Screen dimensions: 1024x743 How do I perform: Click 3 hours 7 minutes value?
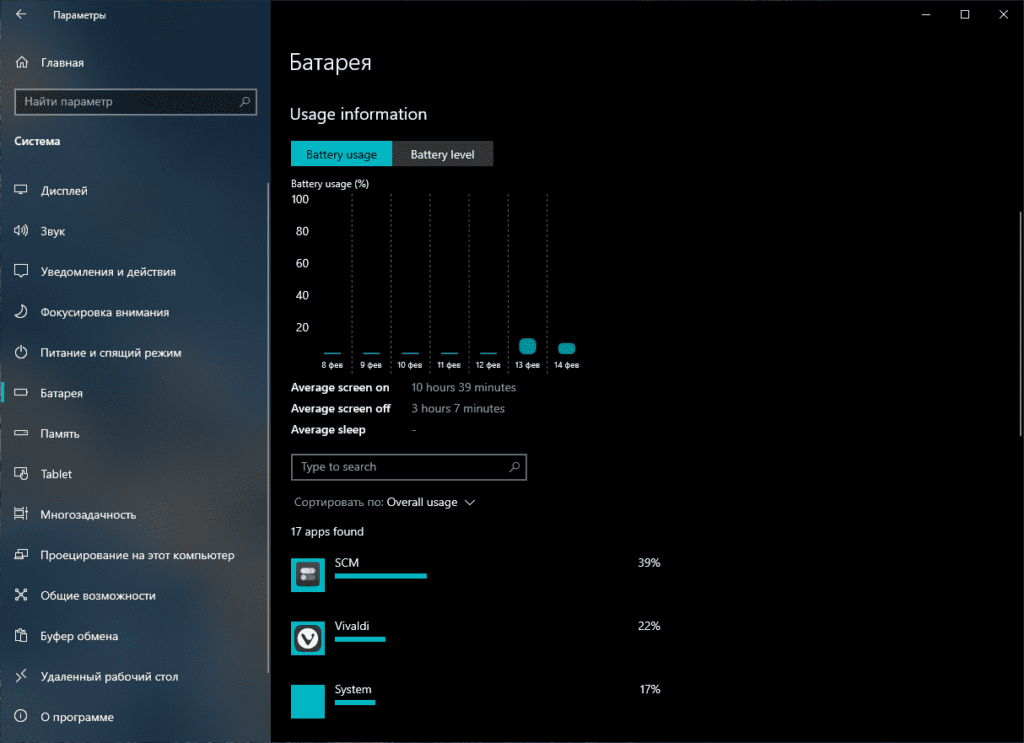[458, 408]
